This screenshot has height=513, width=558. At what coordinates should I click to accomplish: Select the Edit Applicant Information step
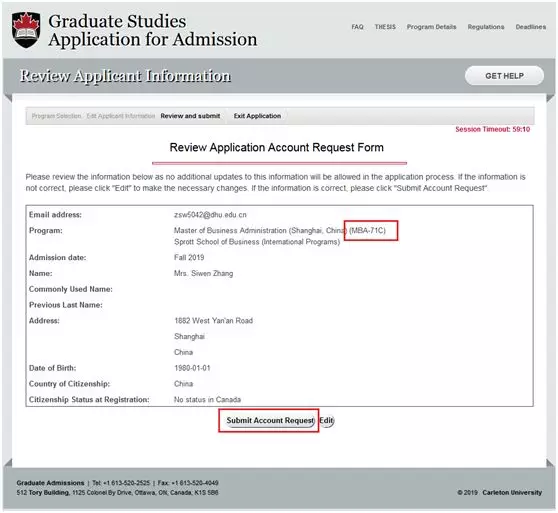click(121, 116)
